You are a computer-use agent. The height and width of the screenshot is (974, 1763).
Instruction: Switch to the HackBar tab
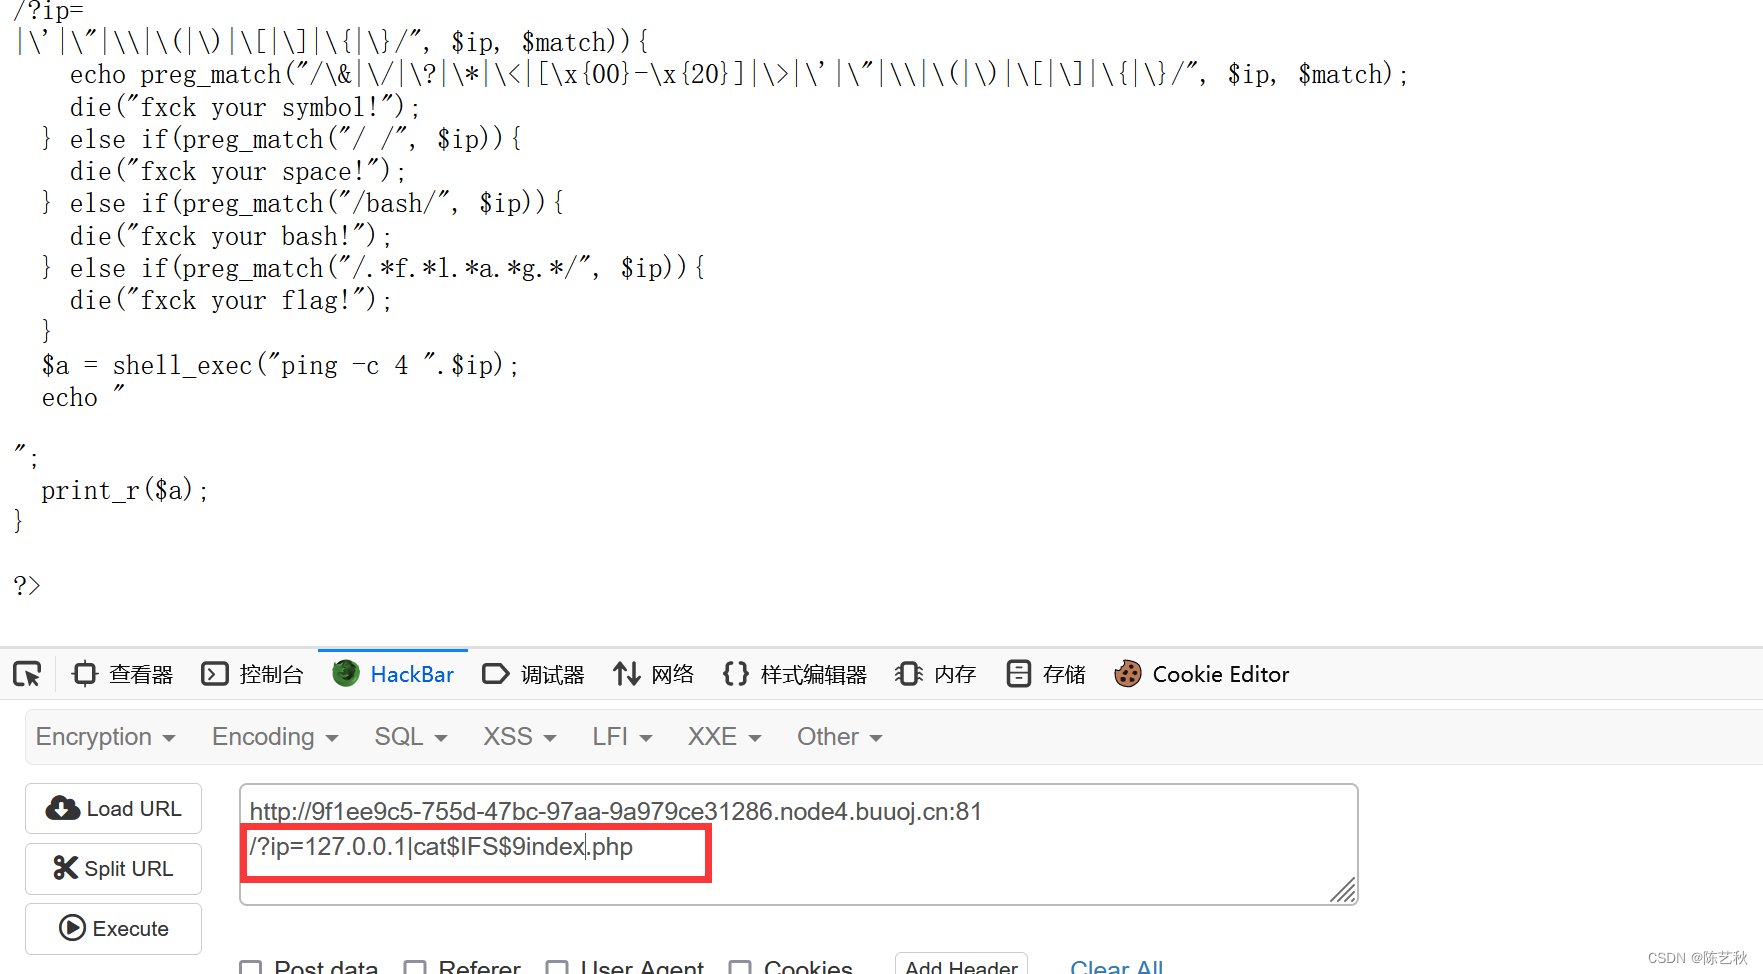pyautogui.click(x=393, y=674)
